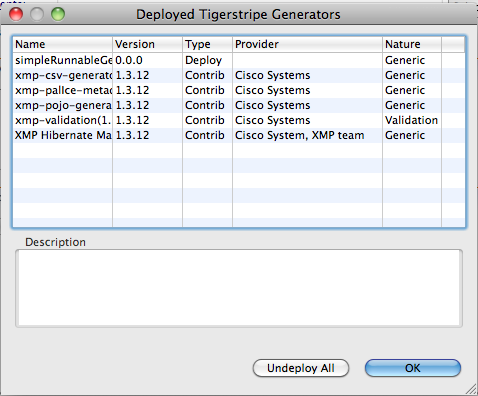Sort by the Version column header

point(147,44)
